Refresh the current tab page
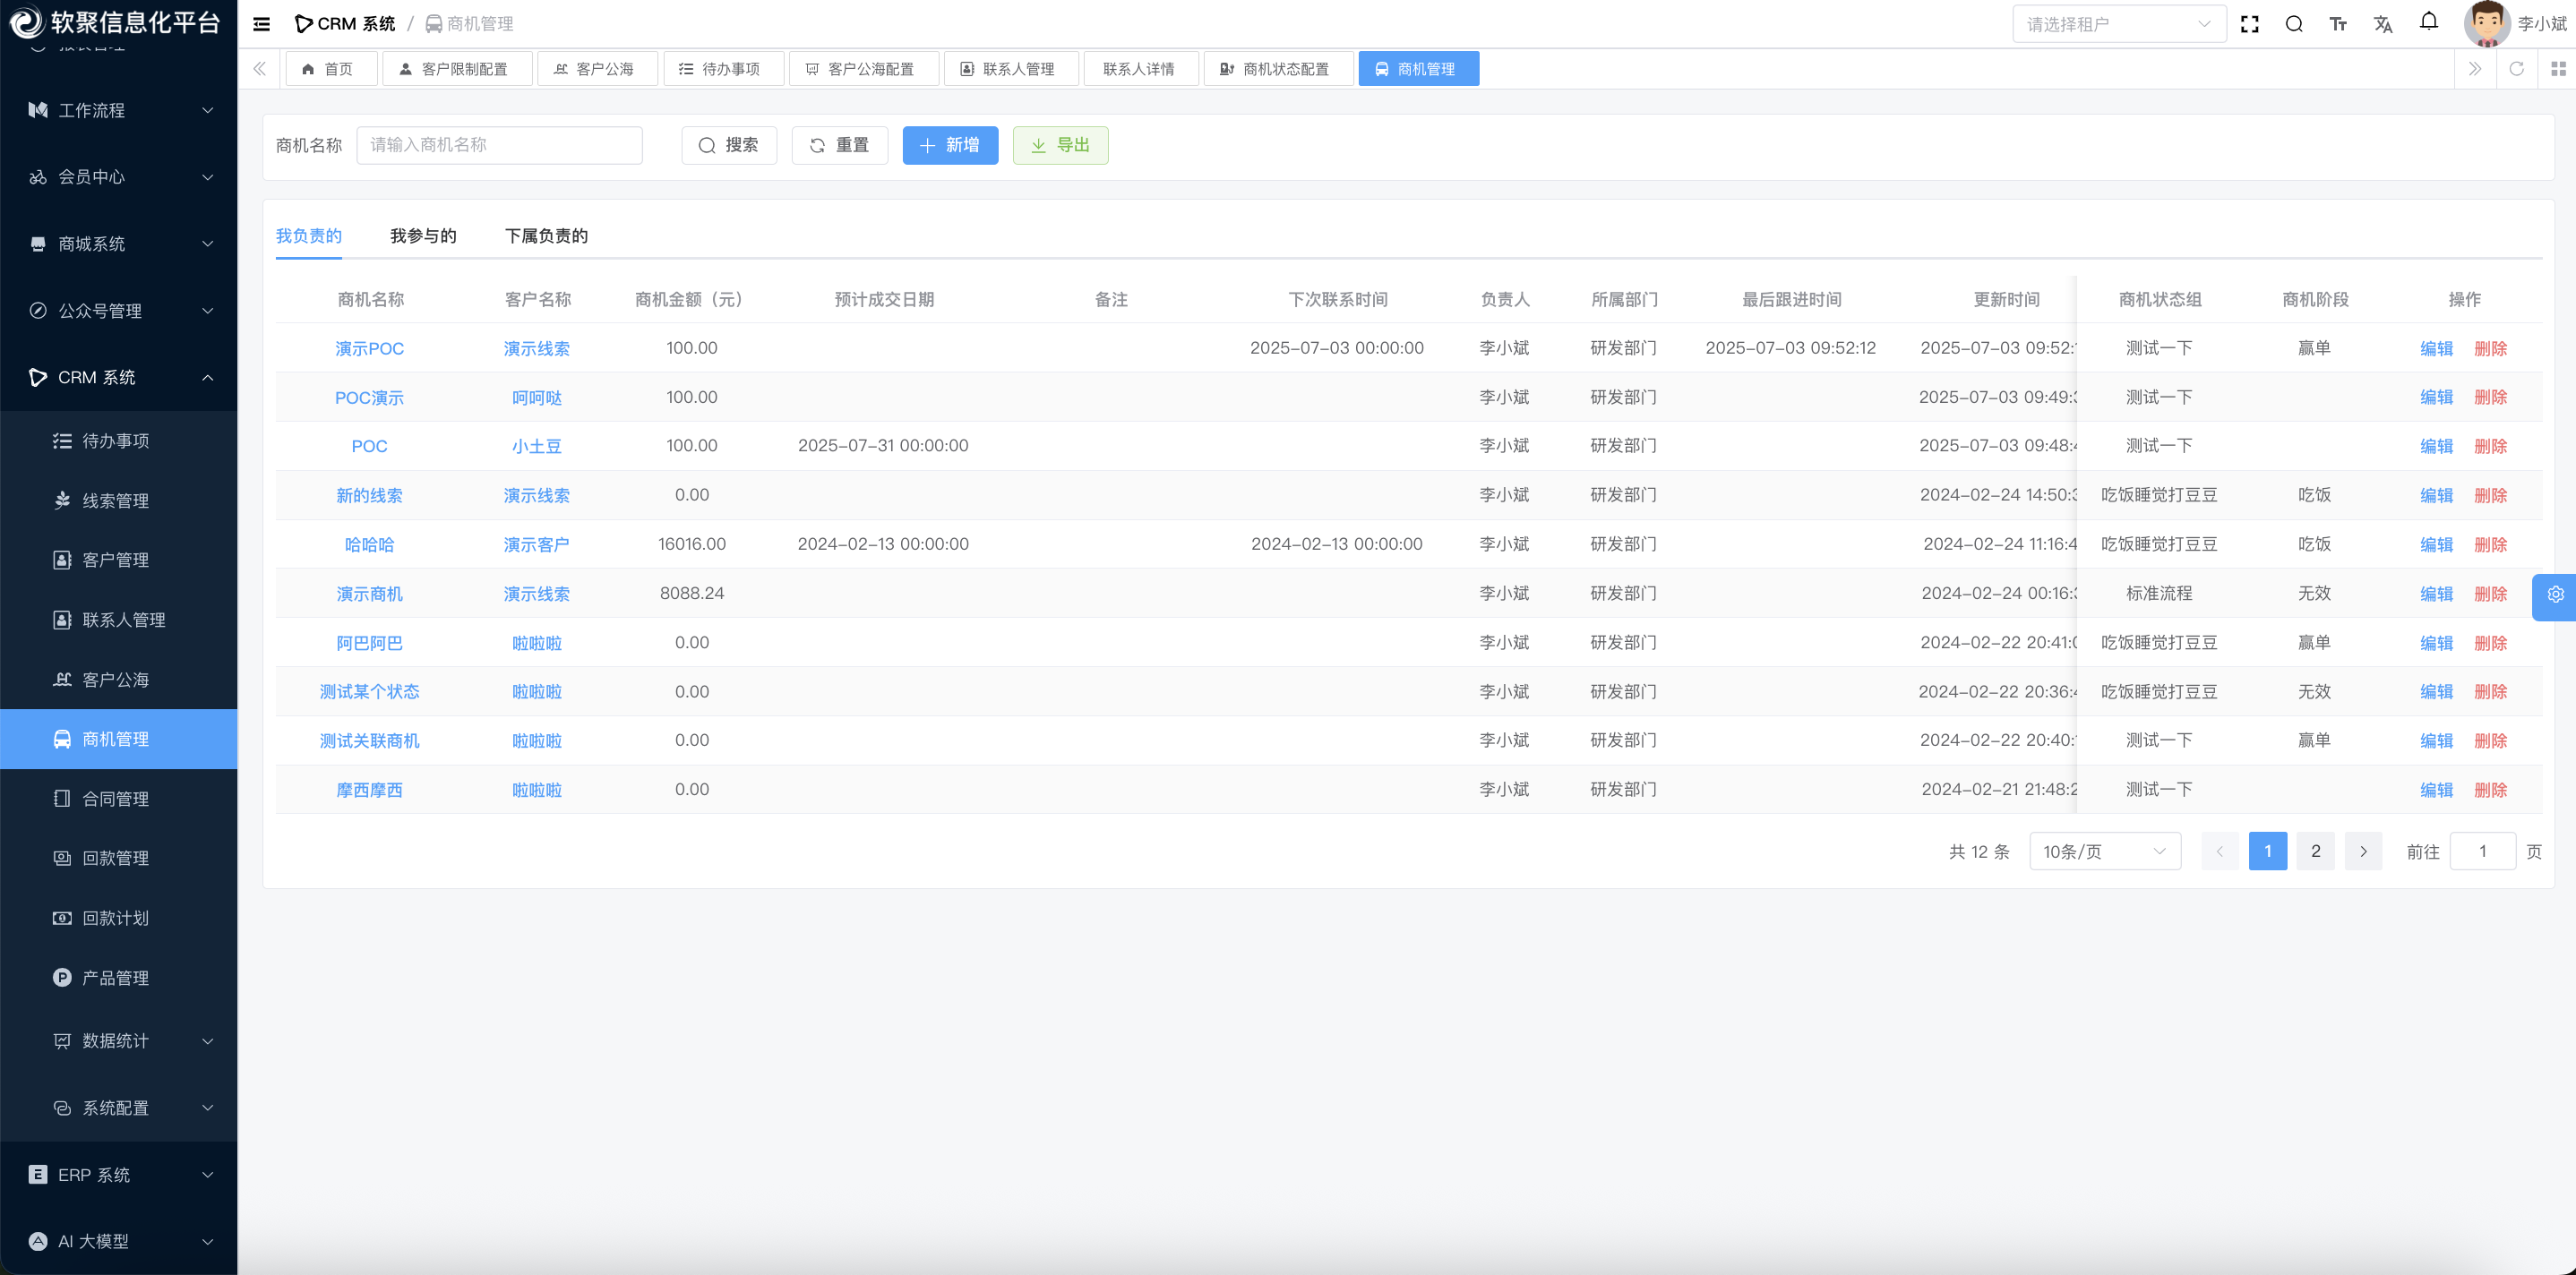Viewport: 2576px width, 1275px height. click(2517, 69)
